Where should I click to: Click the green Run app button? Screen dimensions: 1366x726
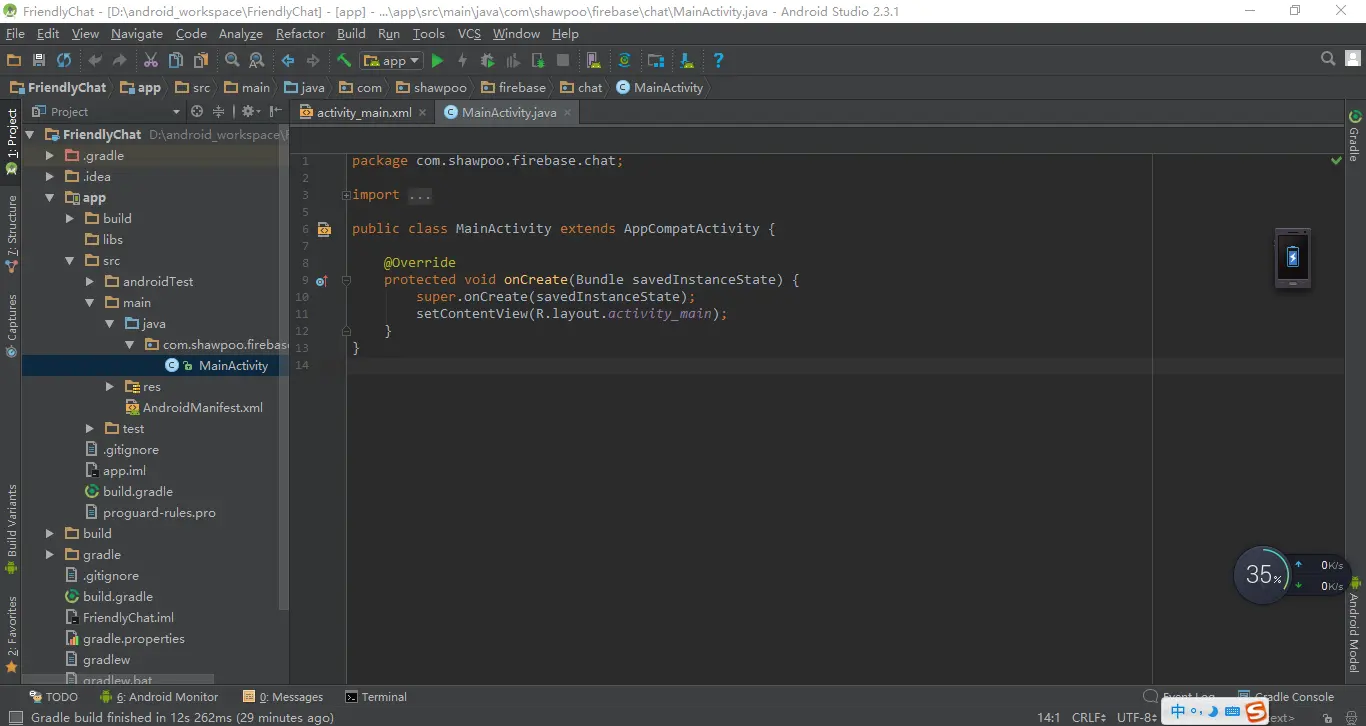click(437, 61)
